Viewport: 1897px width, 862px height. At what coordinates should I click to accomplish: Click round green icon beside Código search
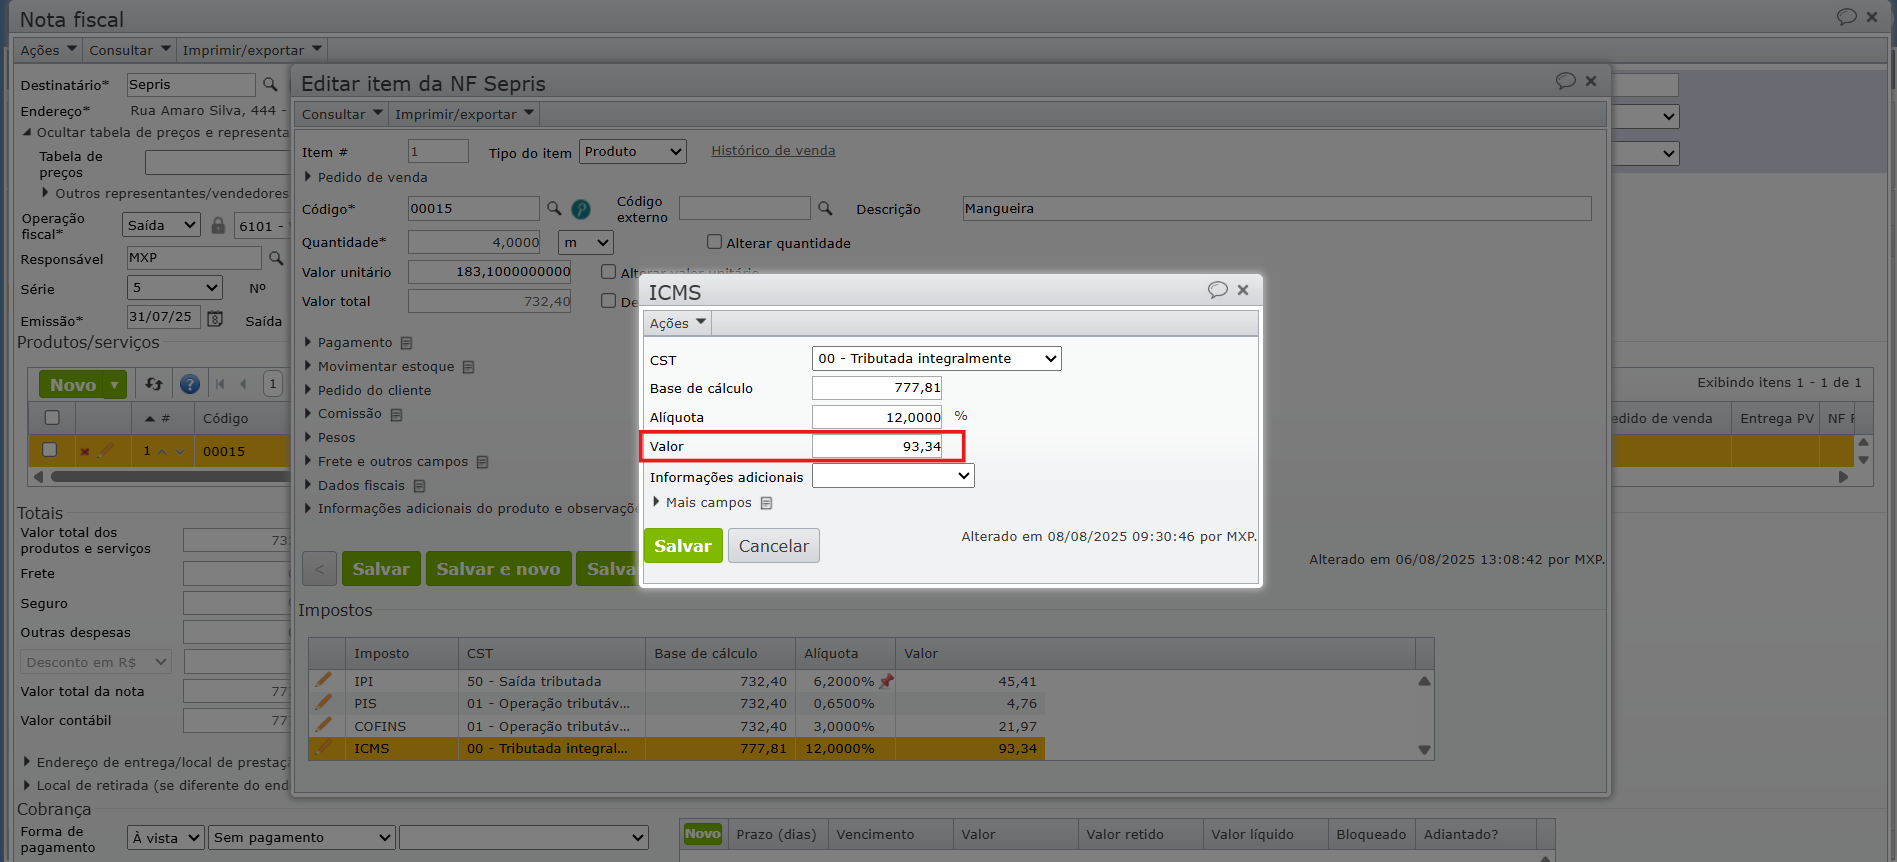pyautogui.click(x=581, y=209)
